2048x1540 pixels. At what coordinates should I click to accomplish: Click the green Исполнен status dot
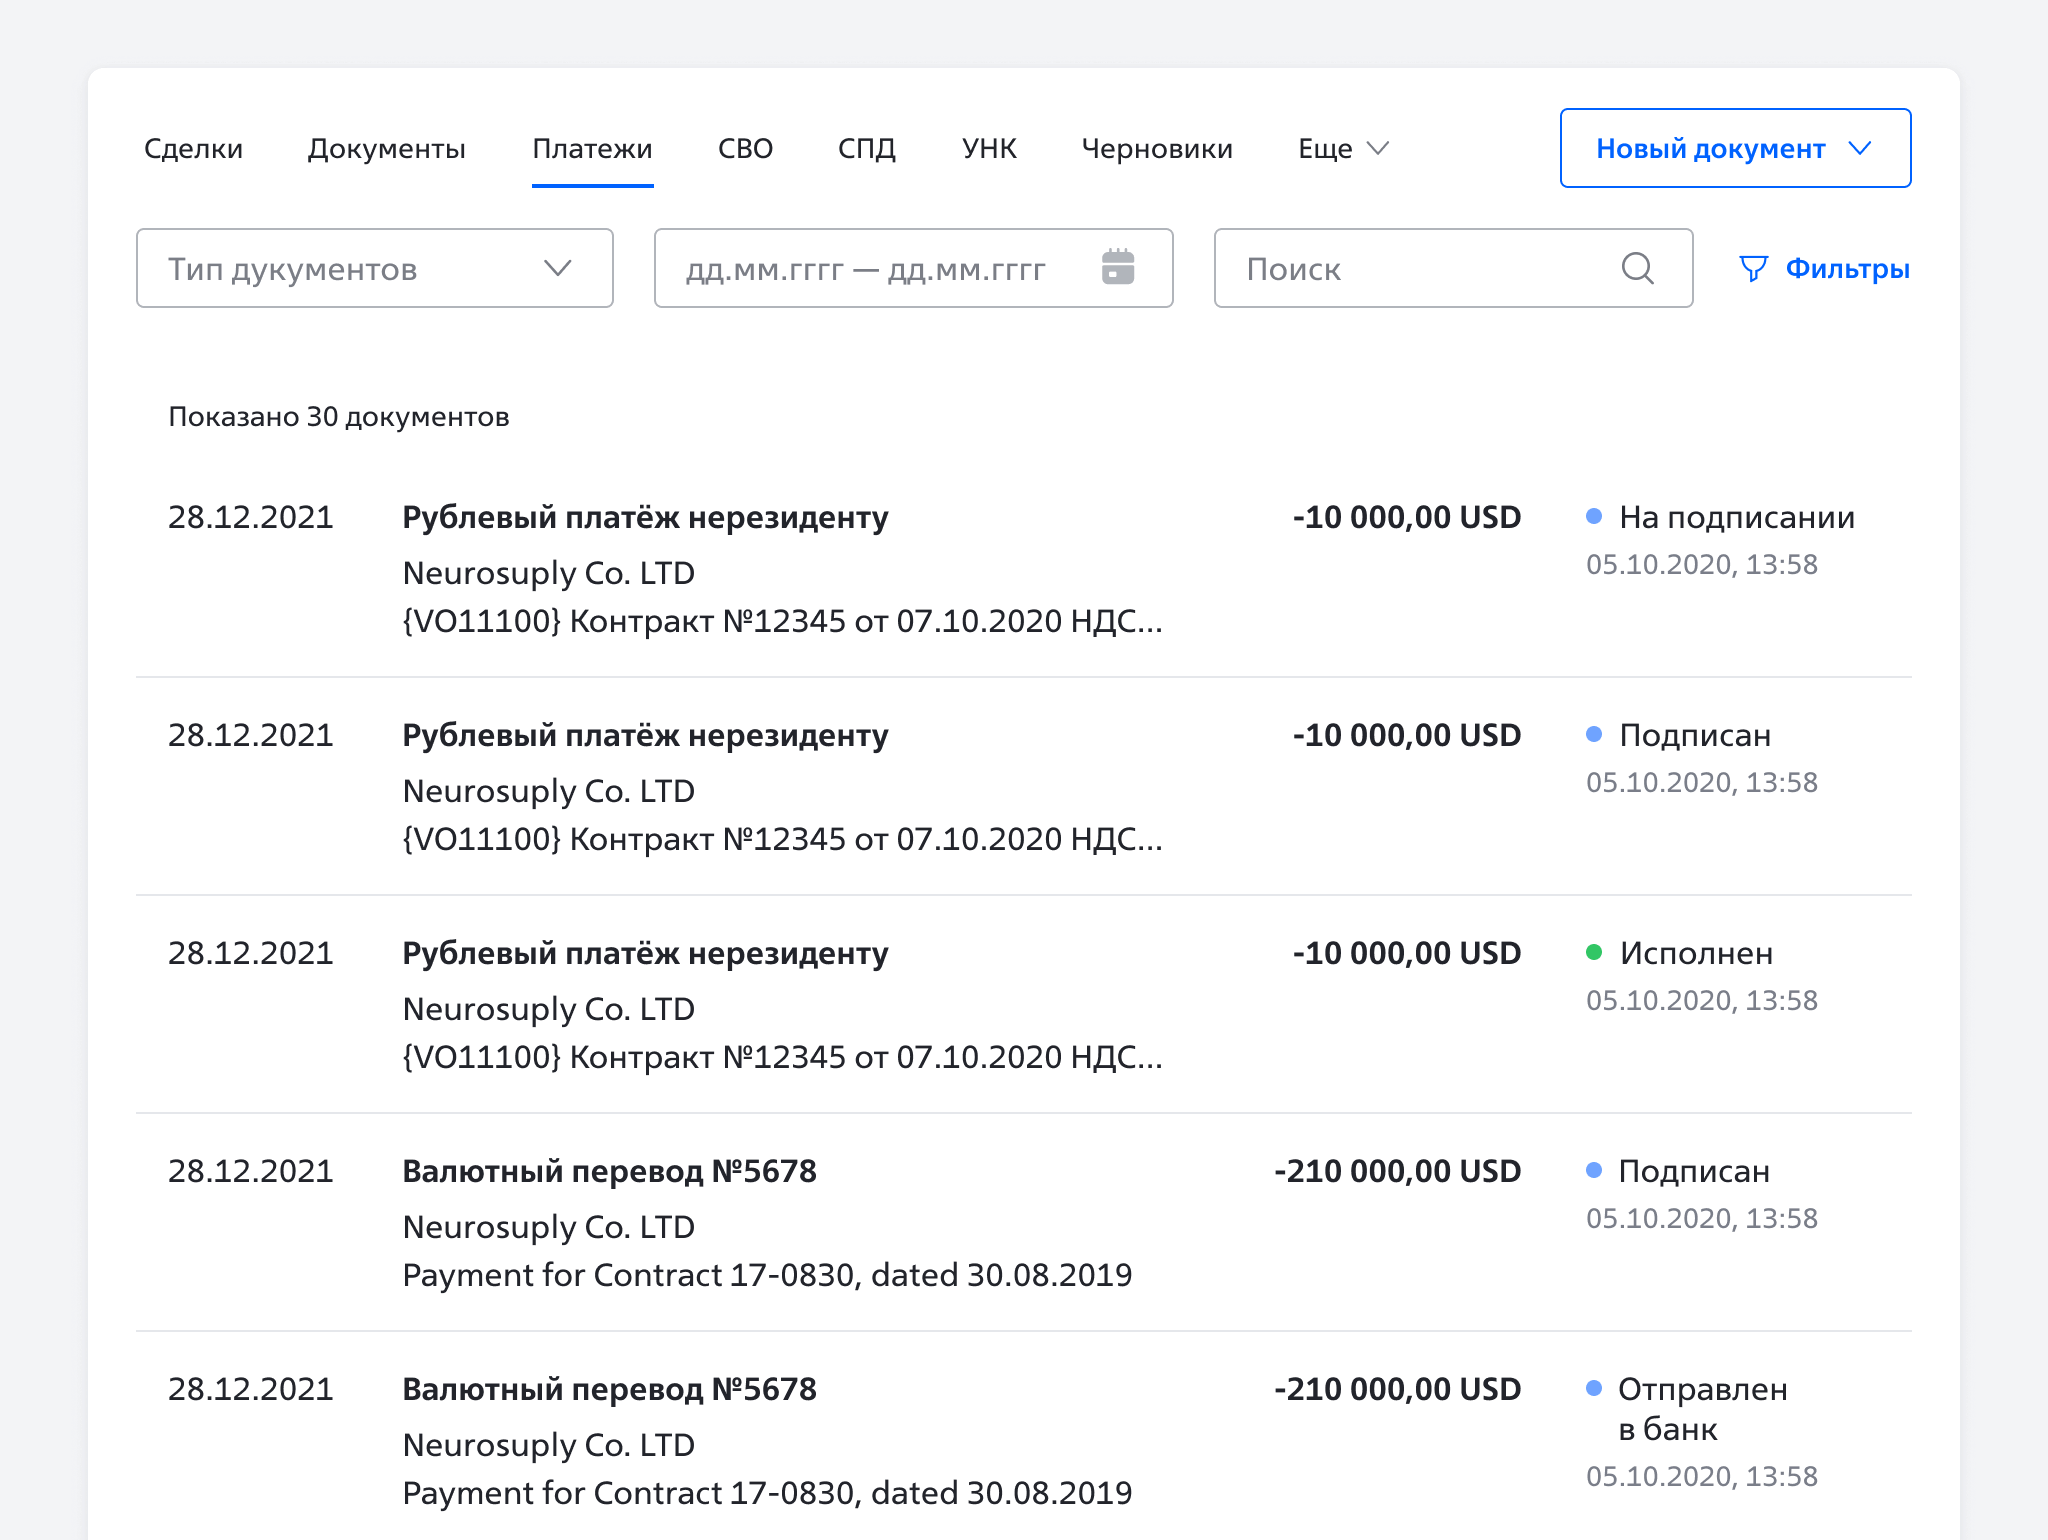1594,952
